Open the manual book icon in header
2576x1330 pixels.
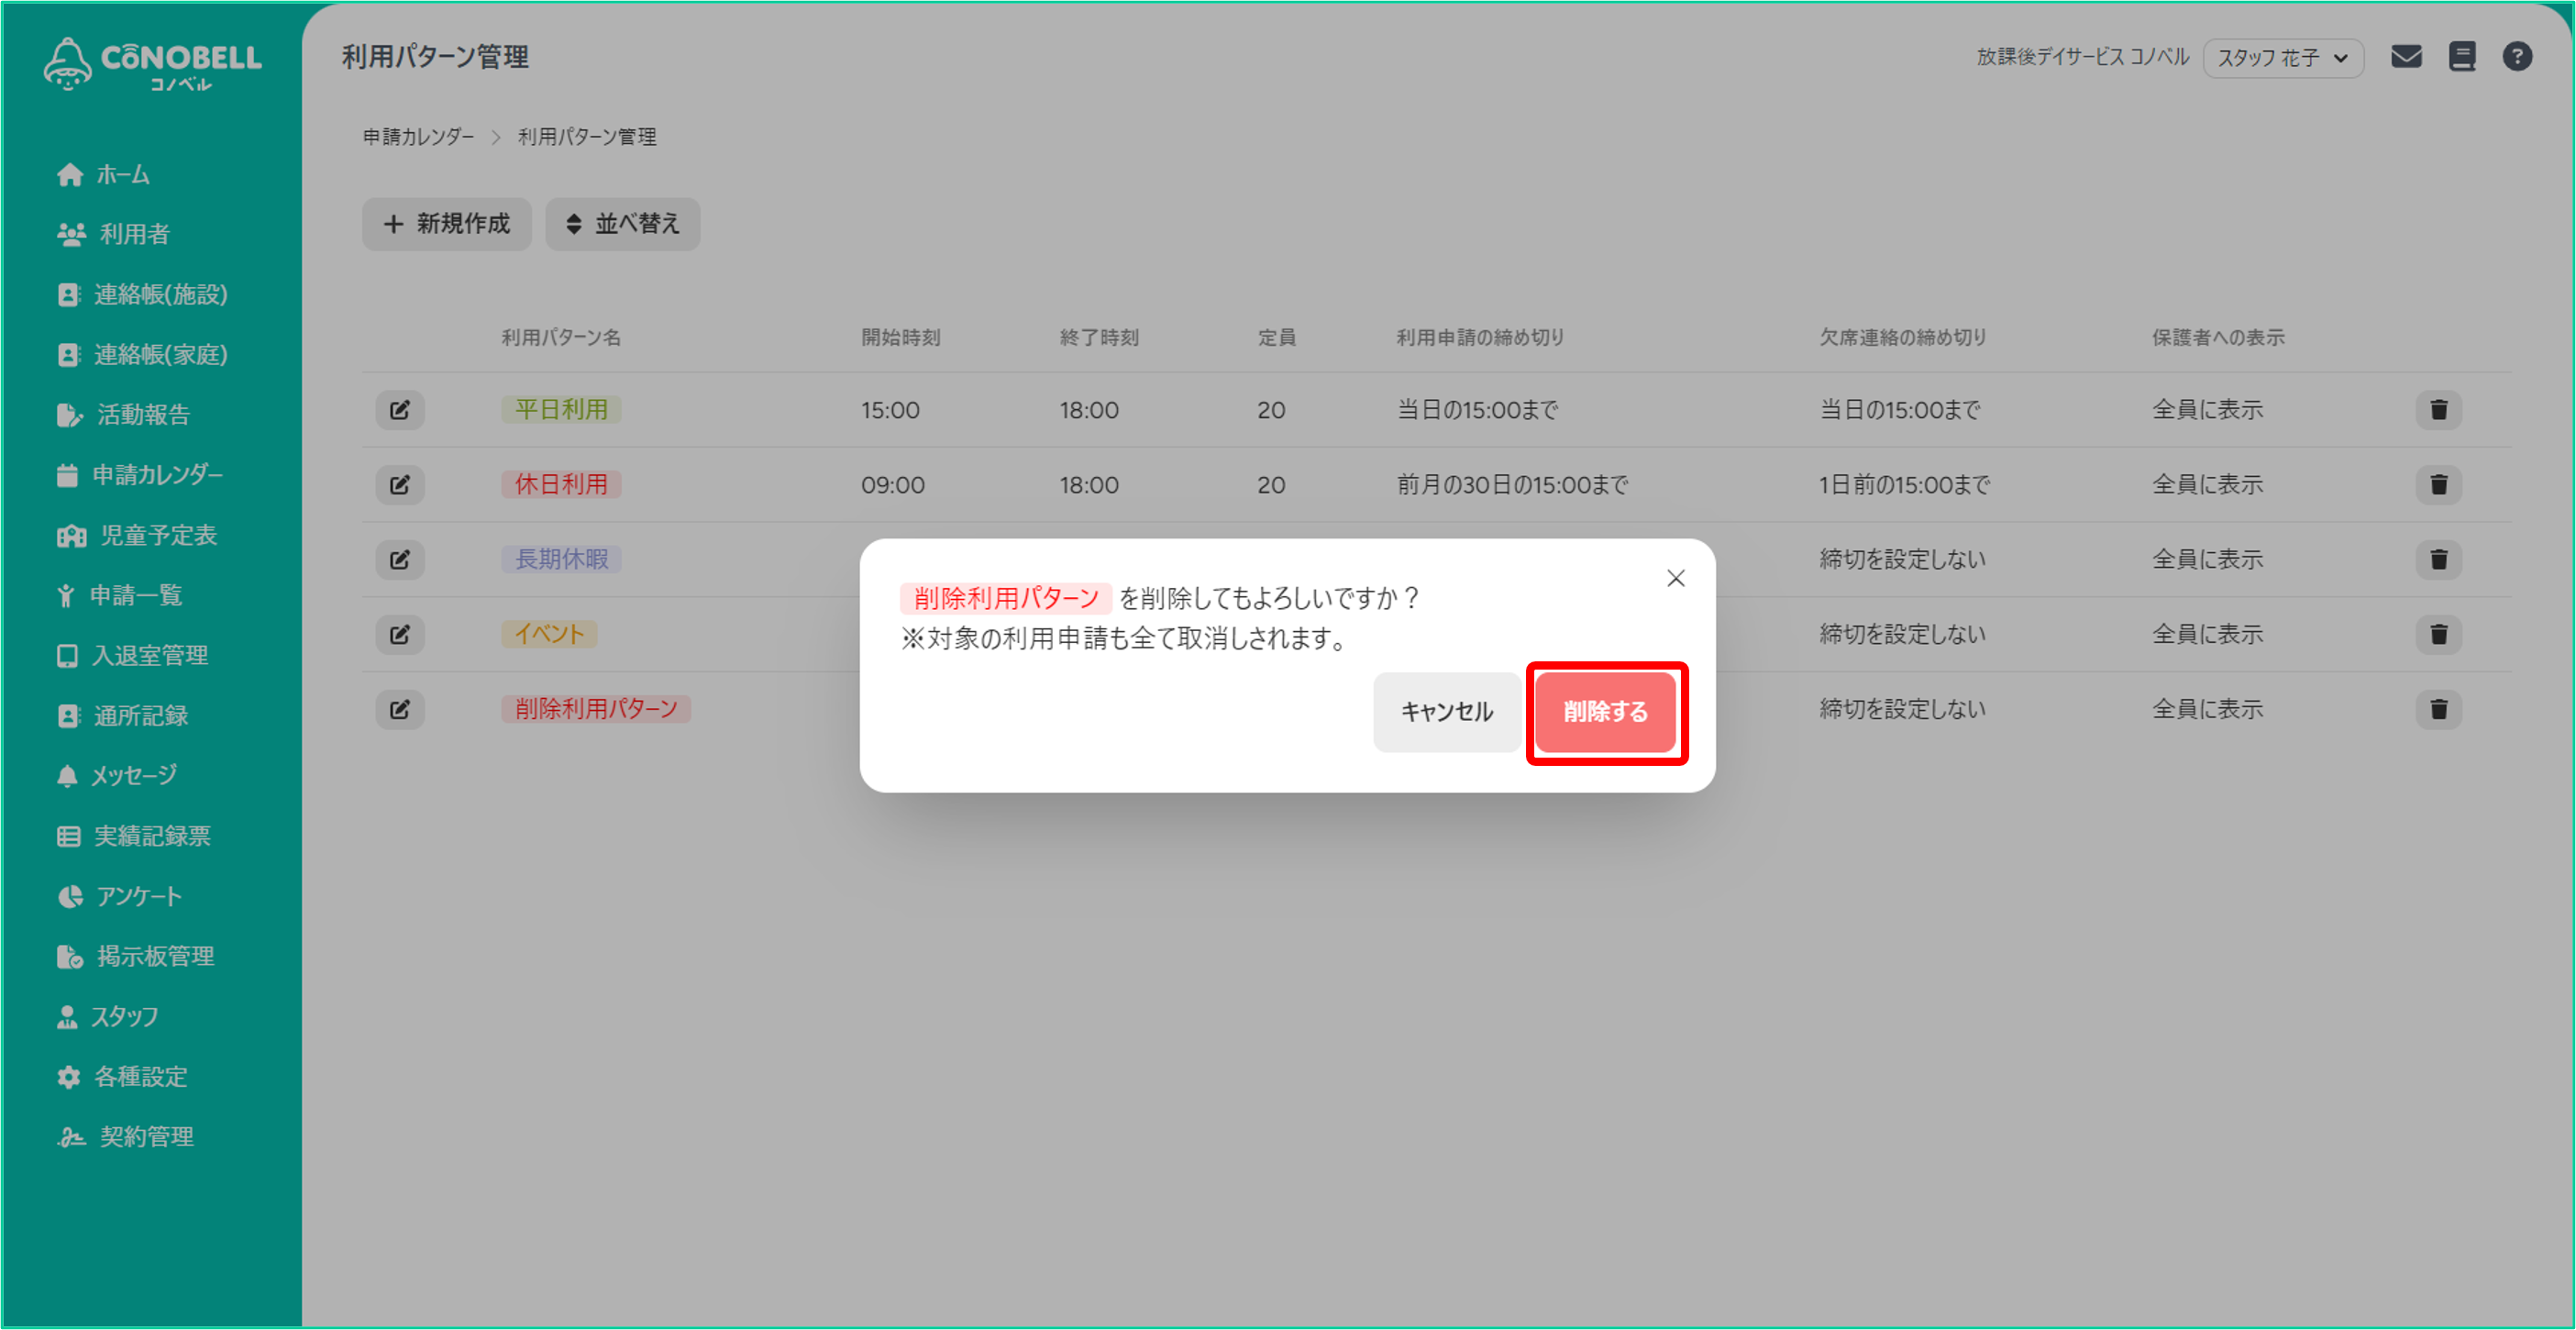pyautogui.click(x=2462, y=57)
